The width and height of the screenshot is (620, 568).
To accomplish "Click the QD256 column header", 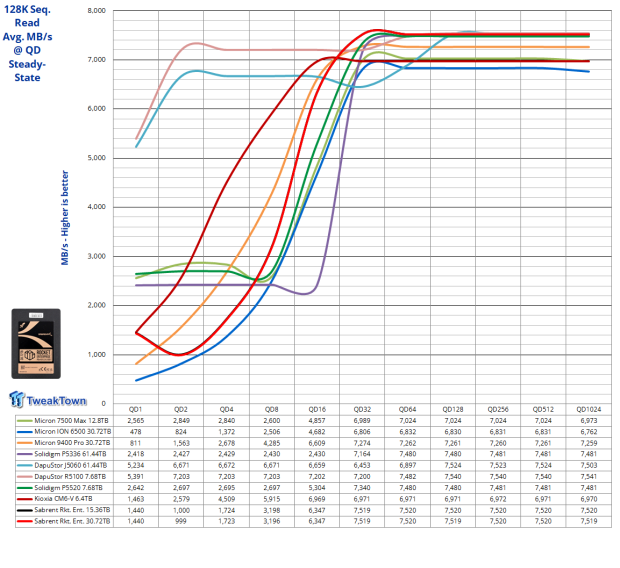I will [x=498, y=409].
